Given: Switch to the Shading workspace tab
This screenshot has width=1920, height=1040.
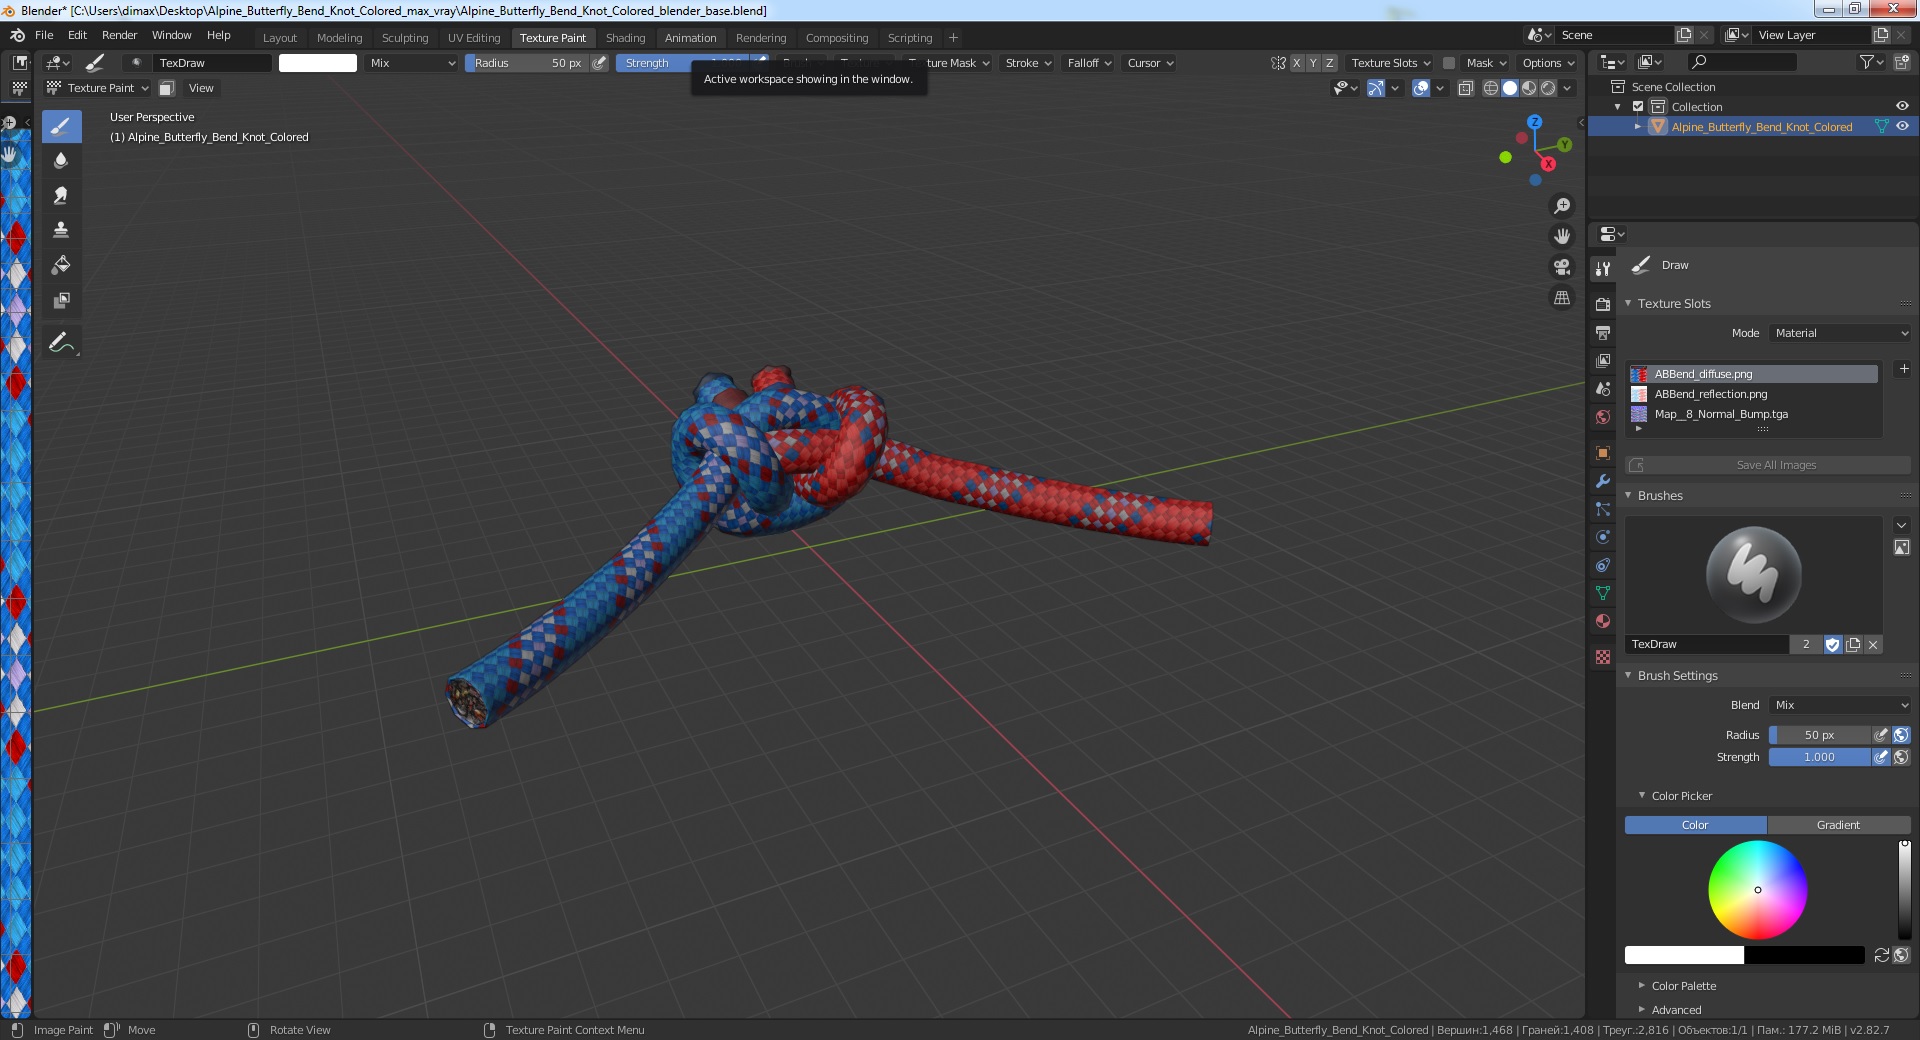Looking at the screenshot, I should pos(625,38).
